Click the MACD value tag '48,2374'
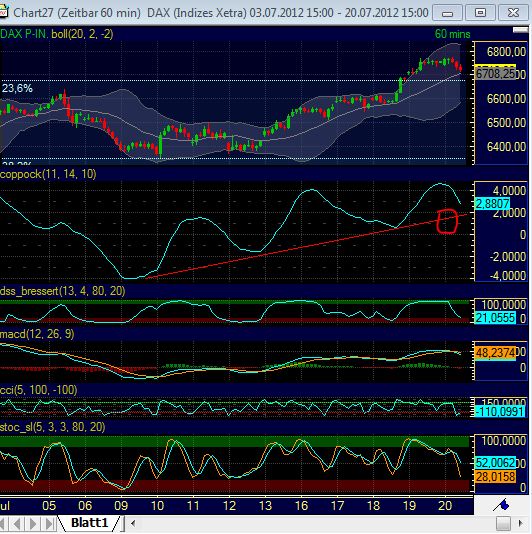This screenshot has width=532, height=534. (495, 353)
